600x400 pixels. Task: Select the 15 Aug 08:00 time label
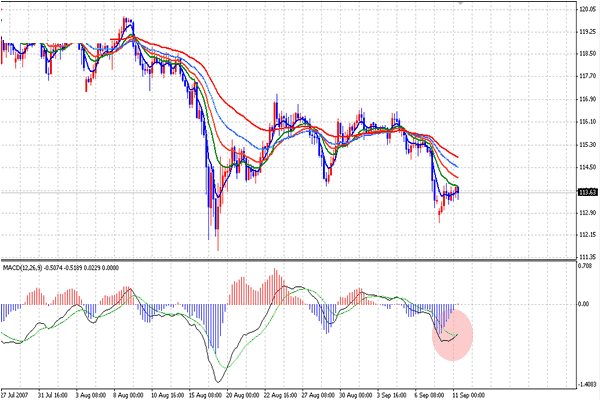205,395
